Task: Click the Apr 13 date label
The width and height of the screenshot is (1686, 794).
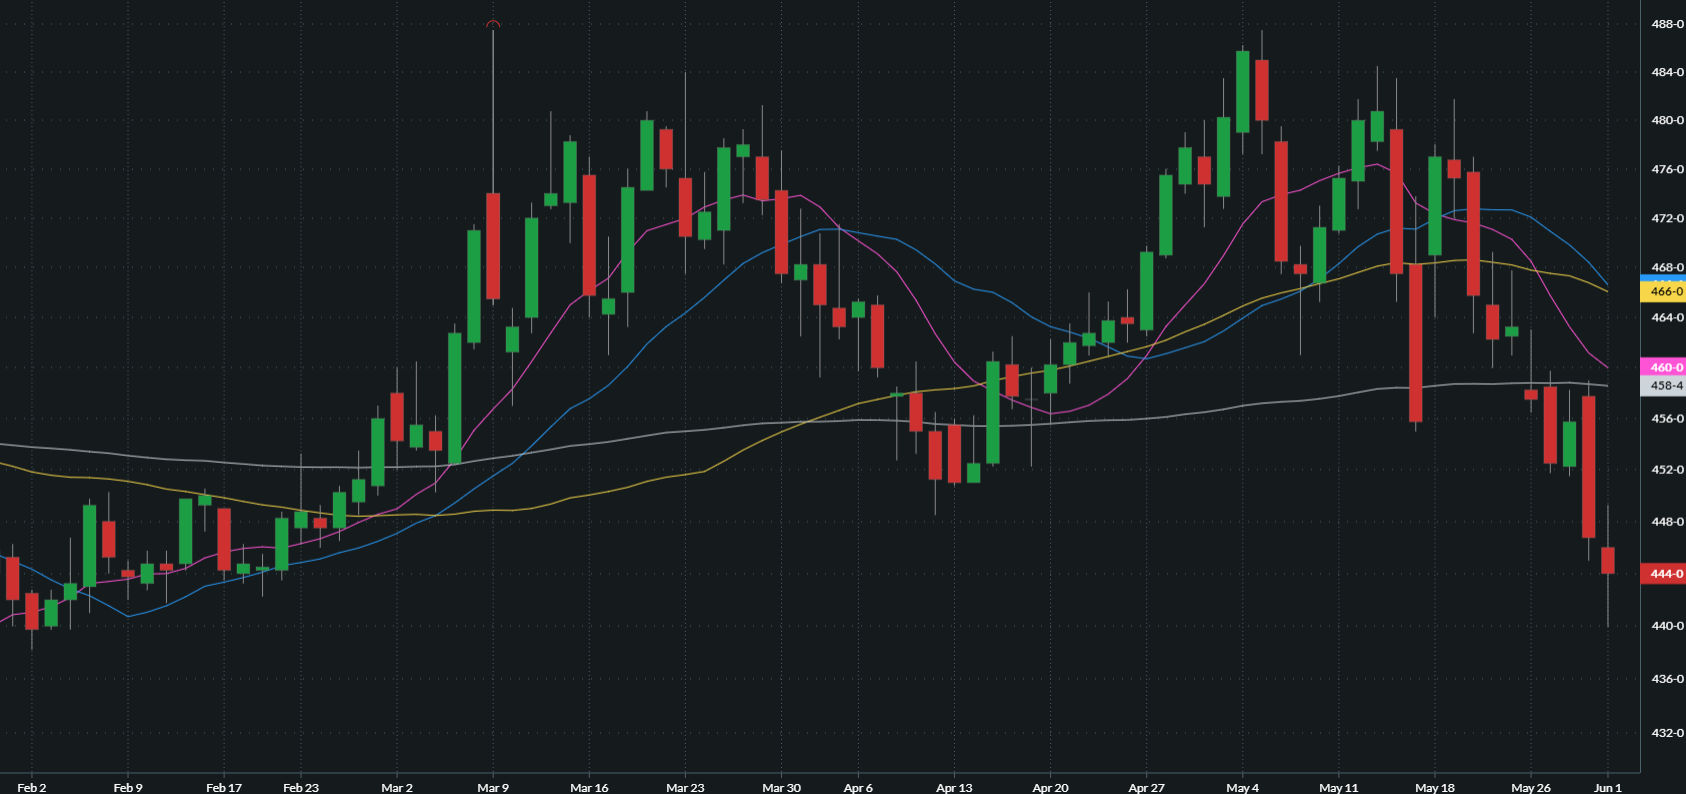Action: [954, 787]
